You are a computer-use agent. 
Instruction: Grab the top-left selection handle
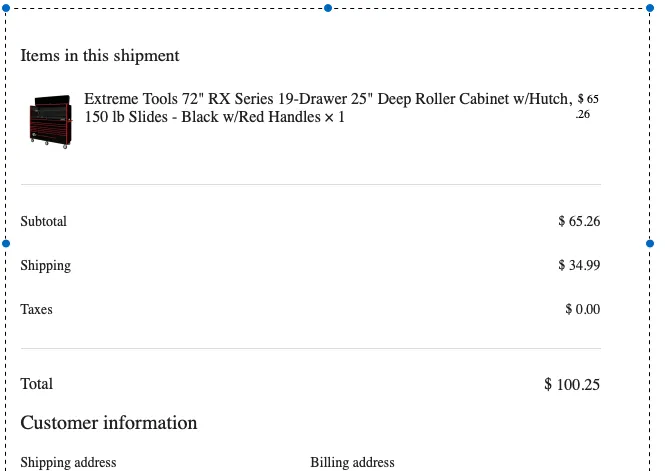click(x=6, y=8)
